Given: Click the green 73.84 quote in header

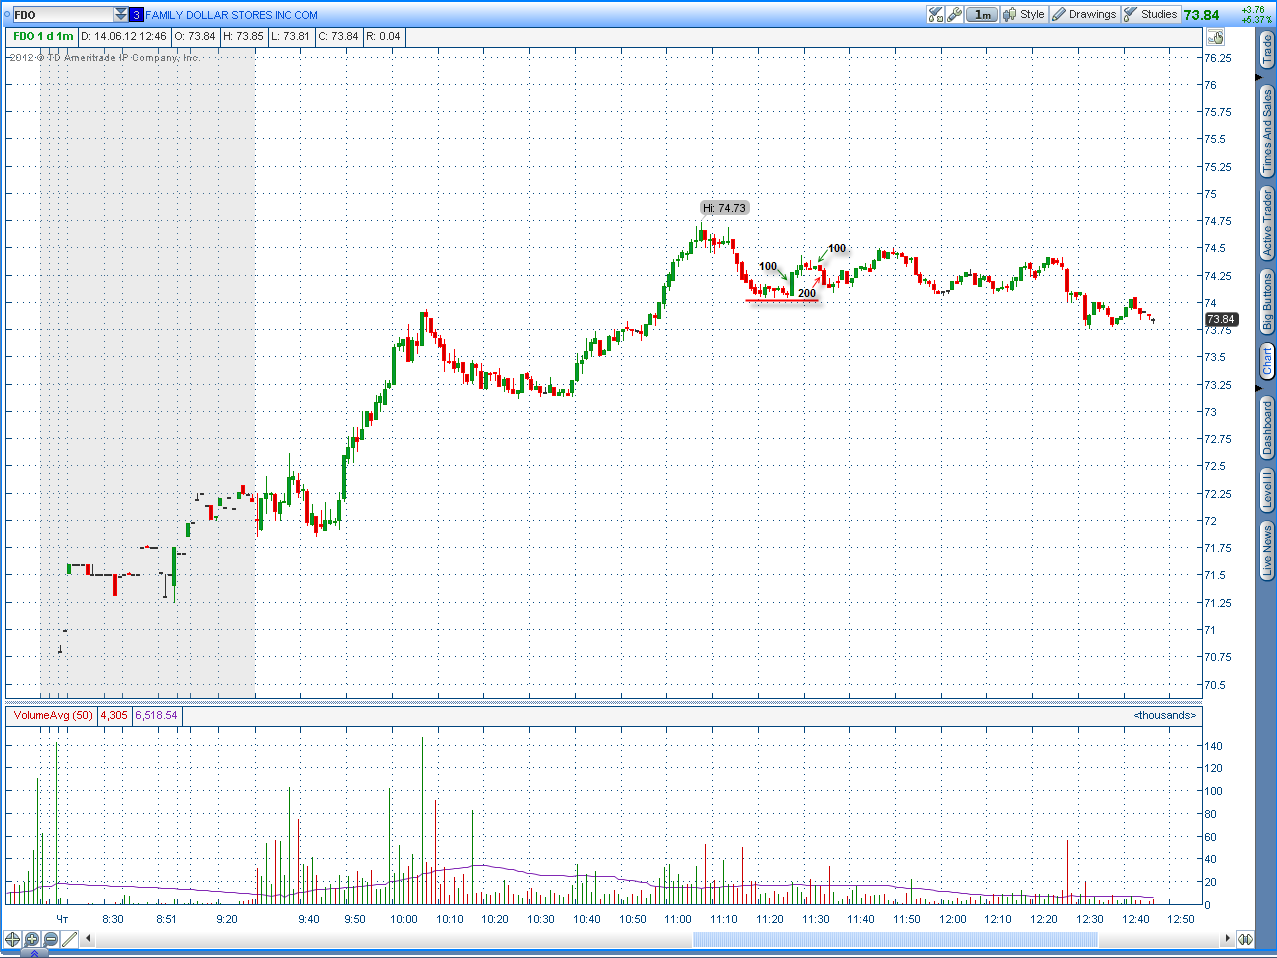Looking at the screenshot, I should [x=1202, y=15].
